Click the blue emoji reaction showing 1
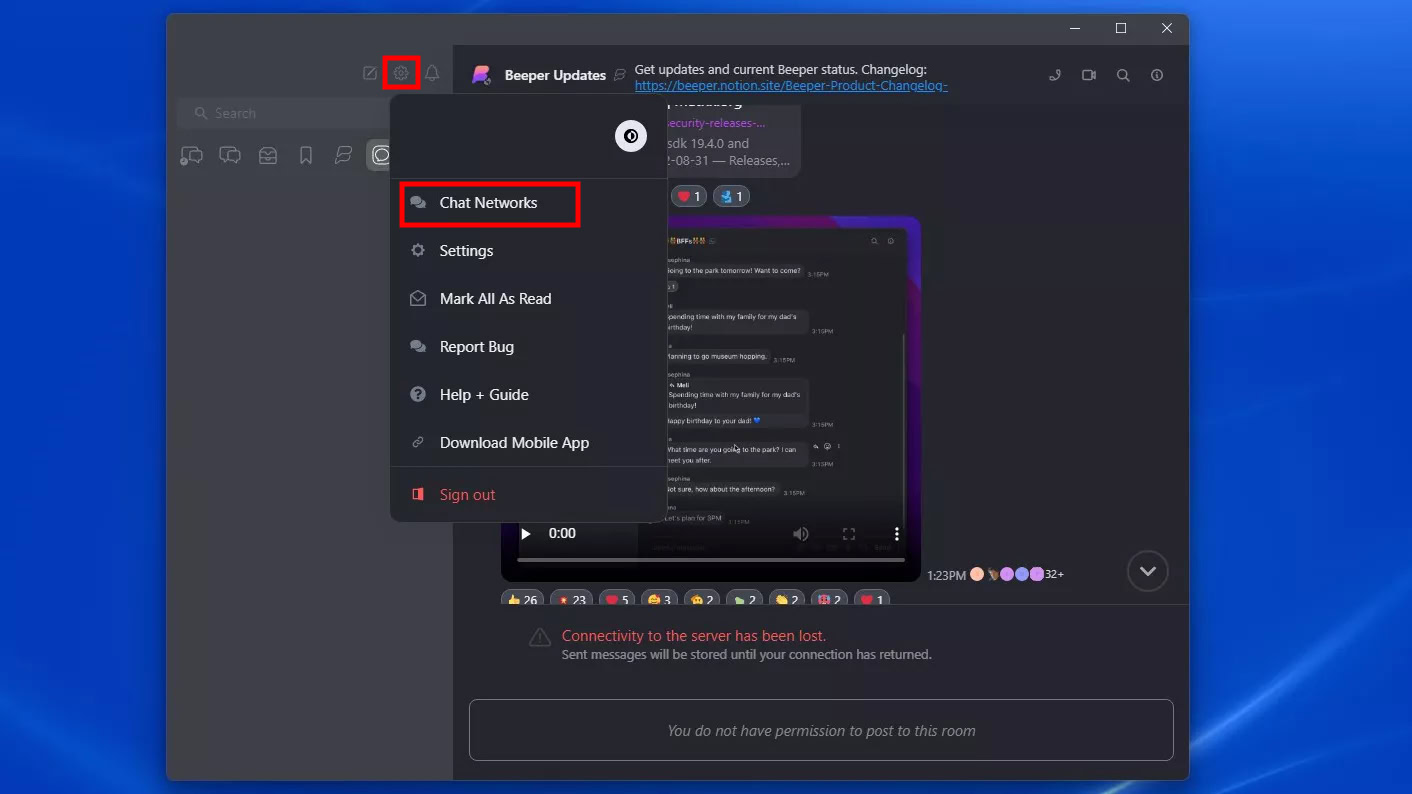 (x=731, y=197)
